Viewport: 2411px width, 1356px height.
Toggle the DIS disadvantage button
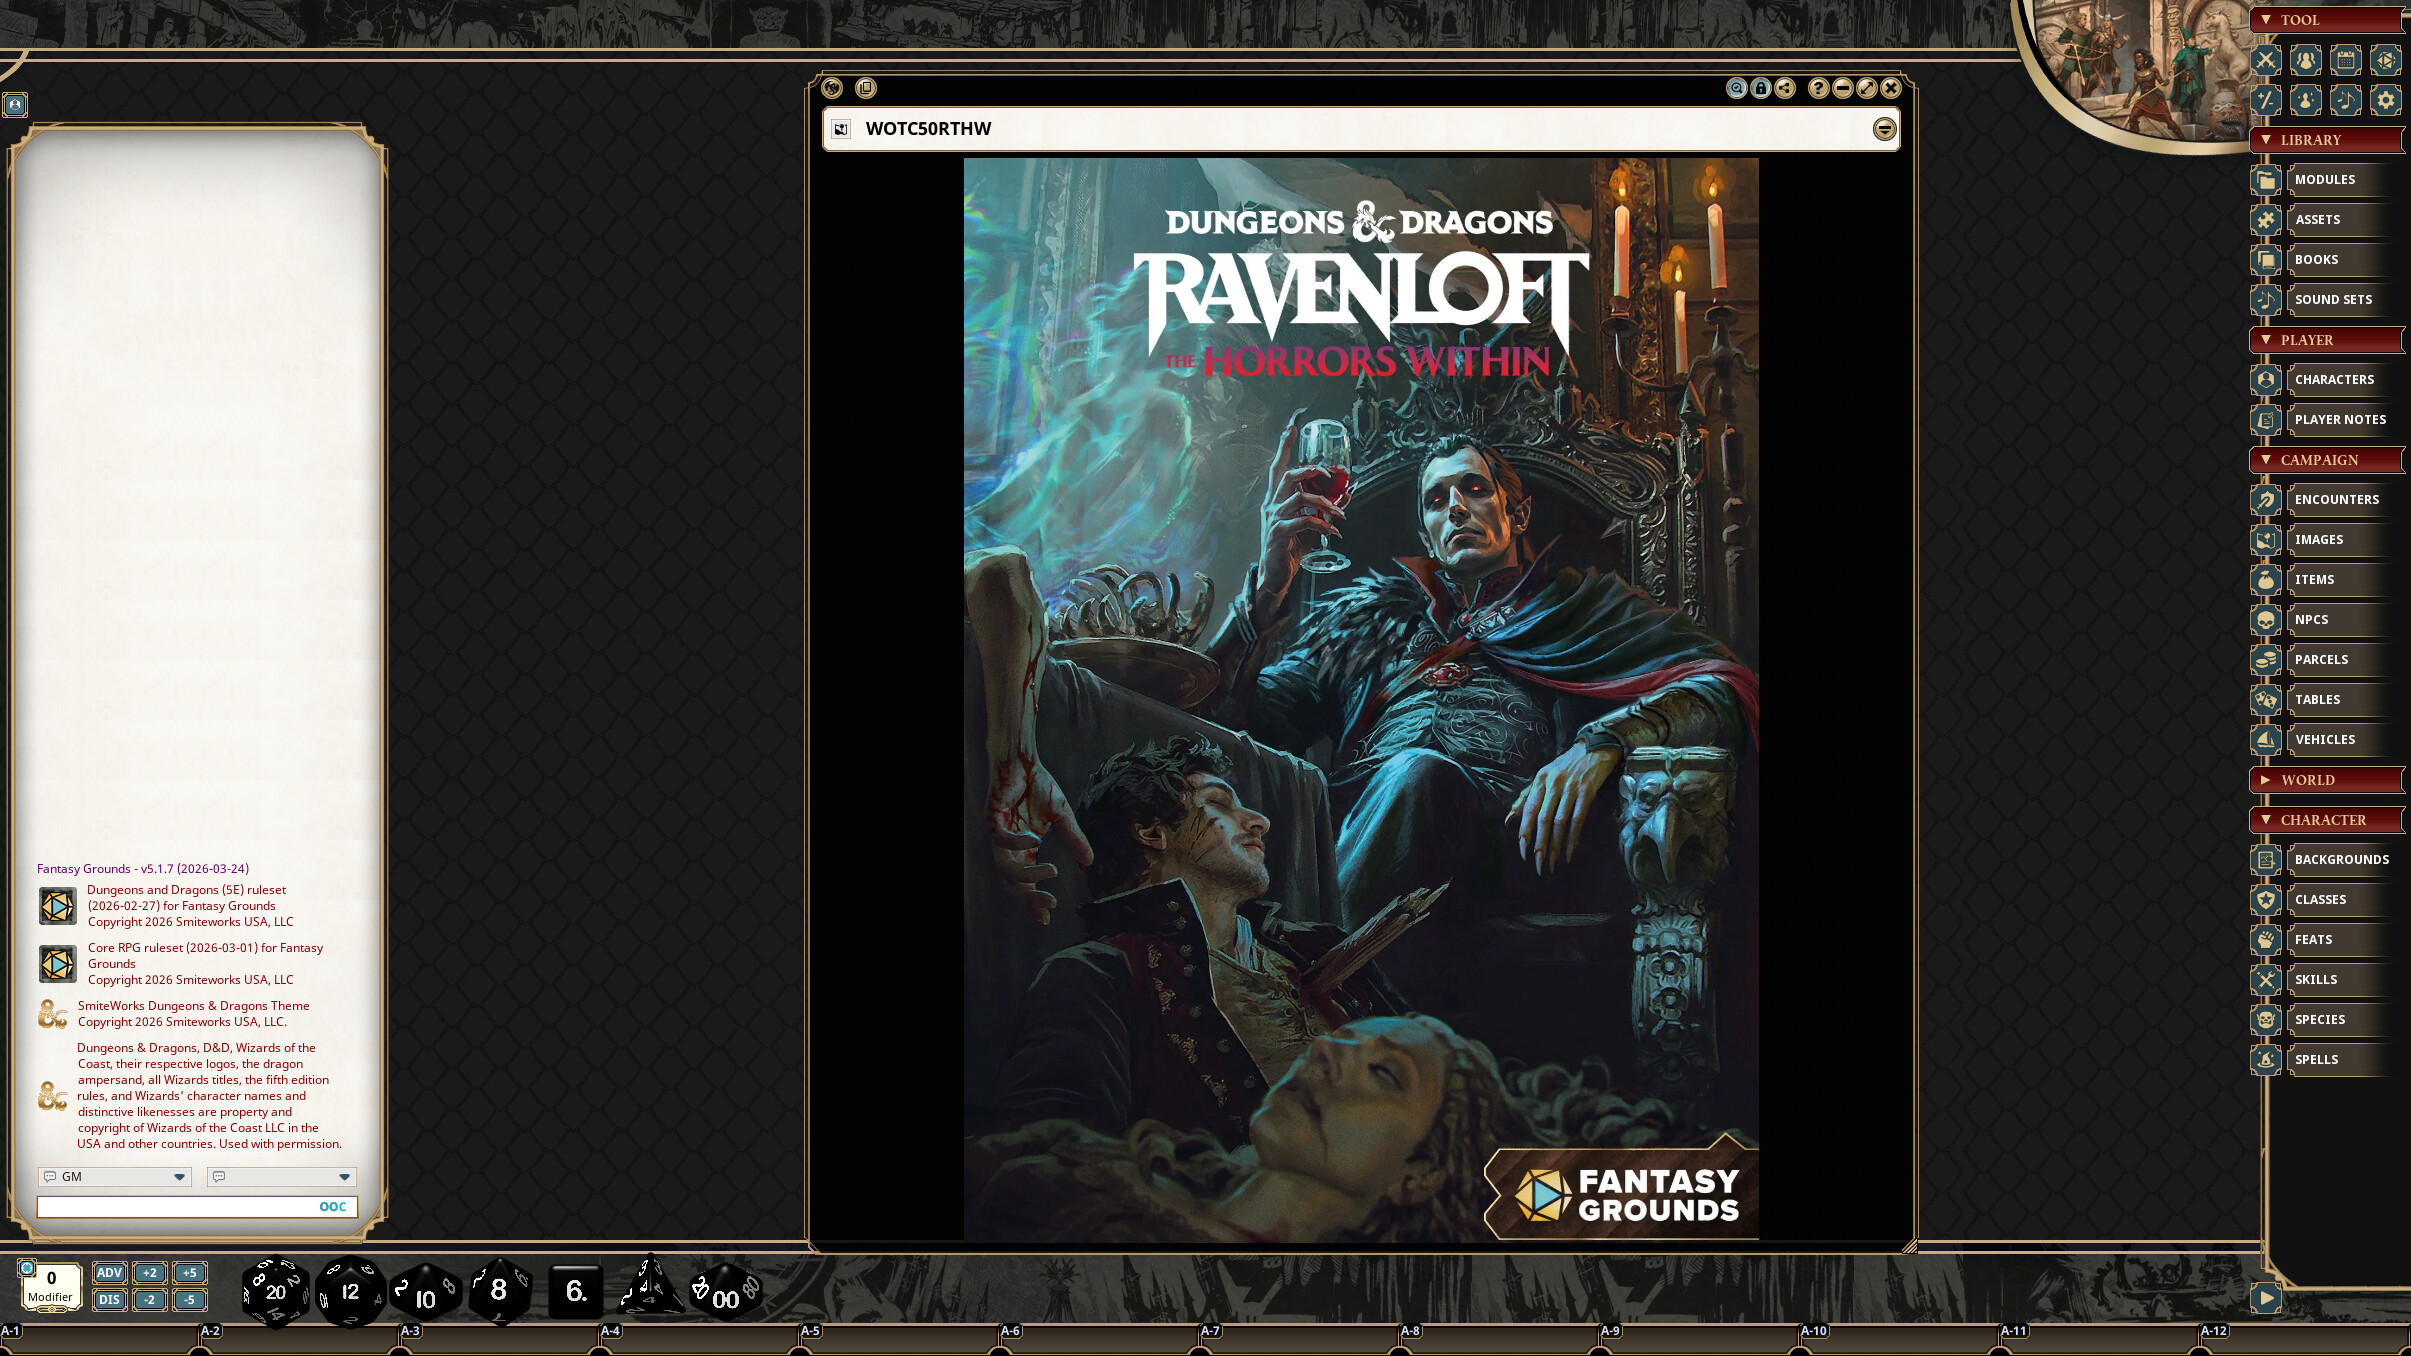(109, 1300)
